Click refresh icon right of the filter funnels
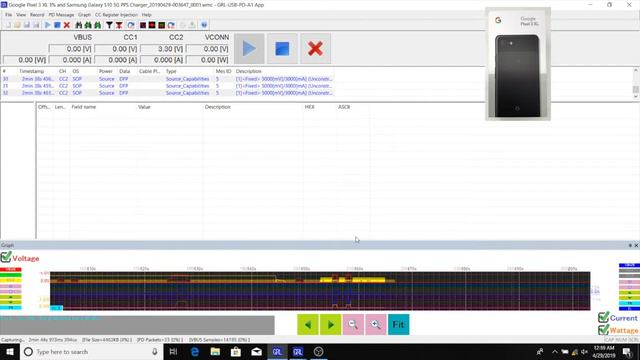The height and width of the screenshot is (360, 640). click(x=131, y=25)
